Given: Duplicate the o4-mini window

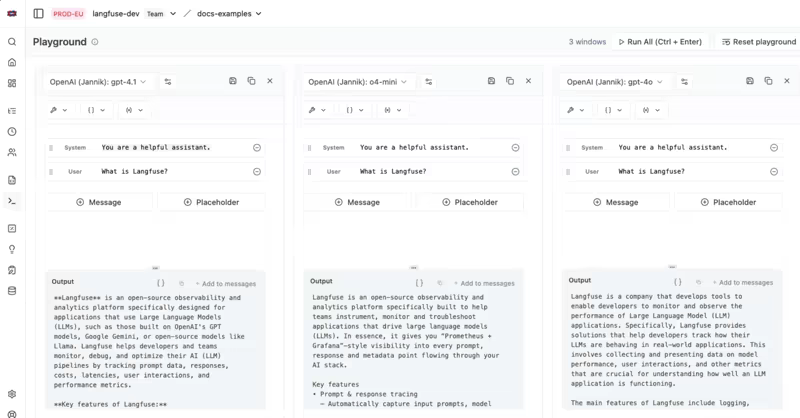Looking at the screenshot, I should coord(510,81).
